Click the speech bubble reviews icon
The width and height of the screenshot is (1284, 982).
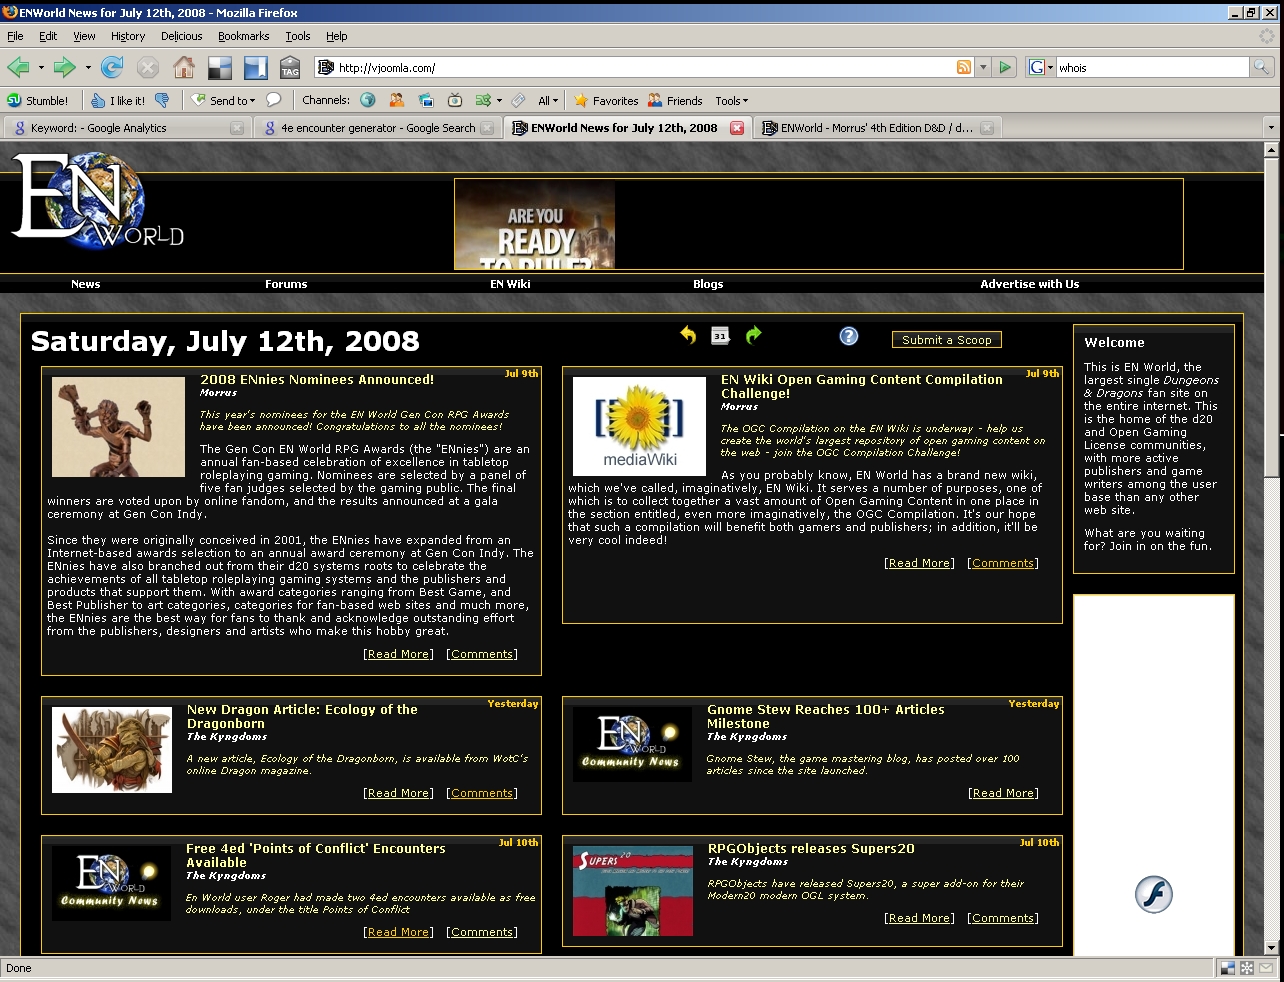tap(274, 100)
